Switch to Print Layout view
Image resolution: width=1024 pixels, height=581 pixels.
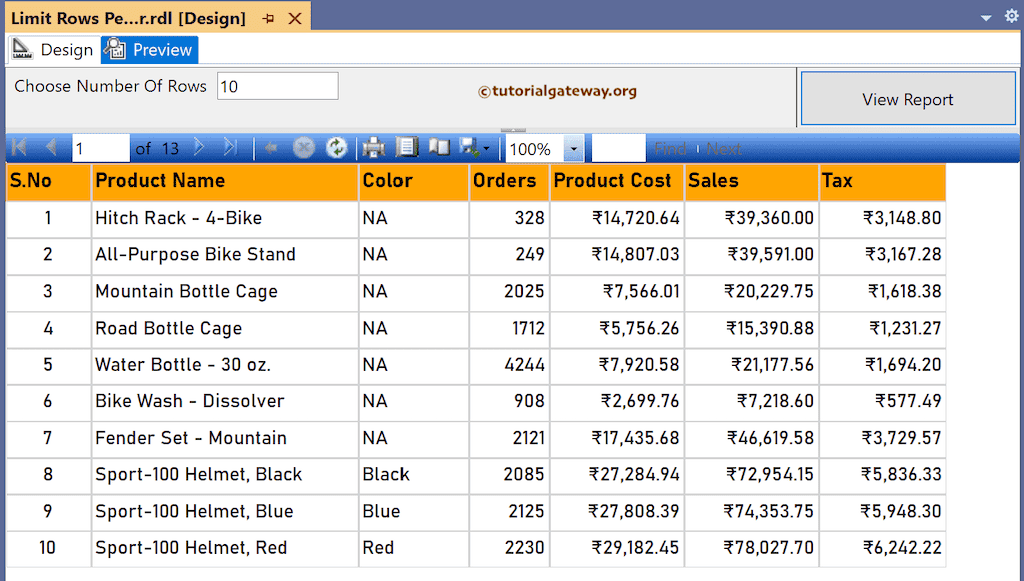(x=406, y=147)
